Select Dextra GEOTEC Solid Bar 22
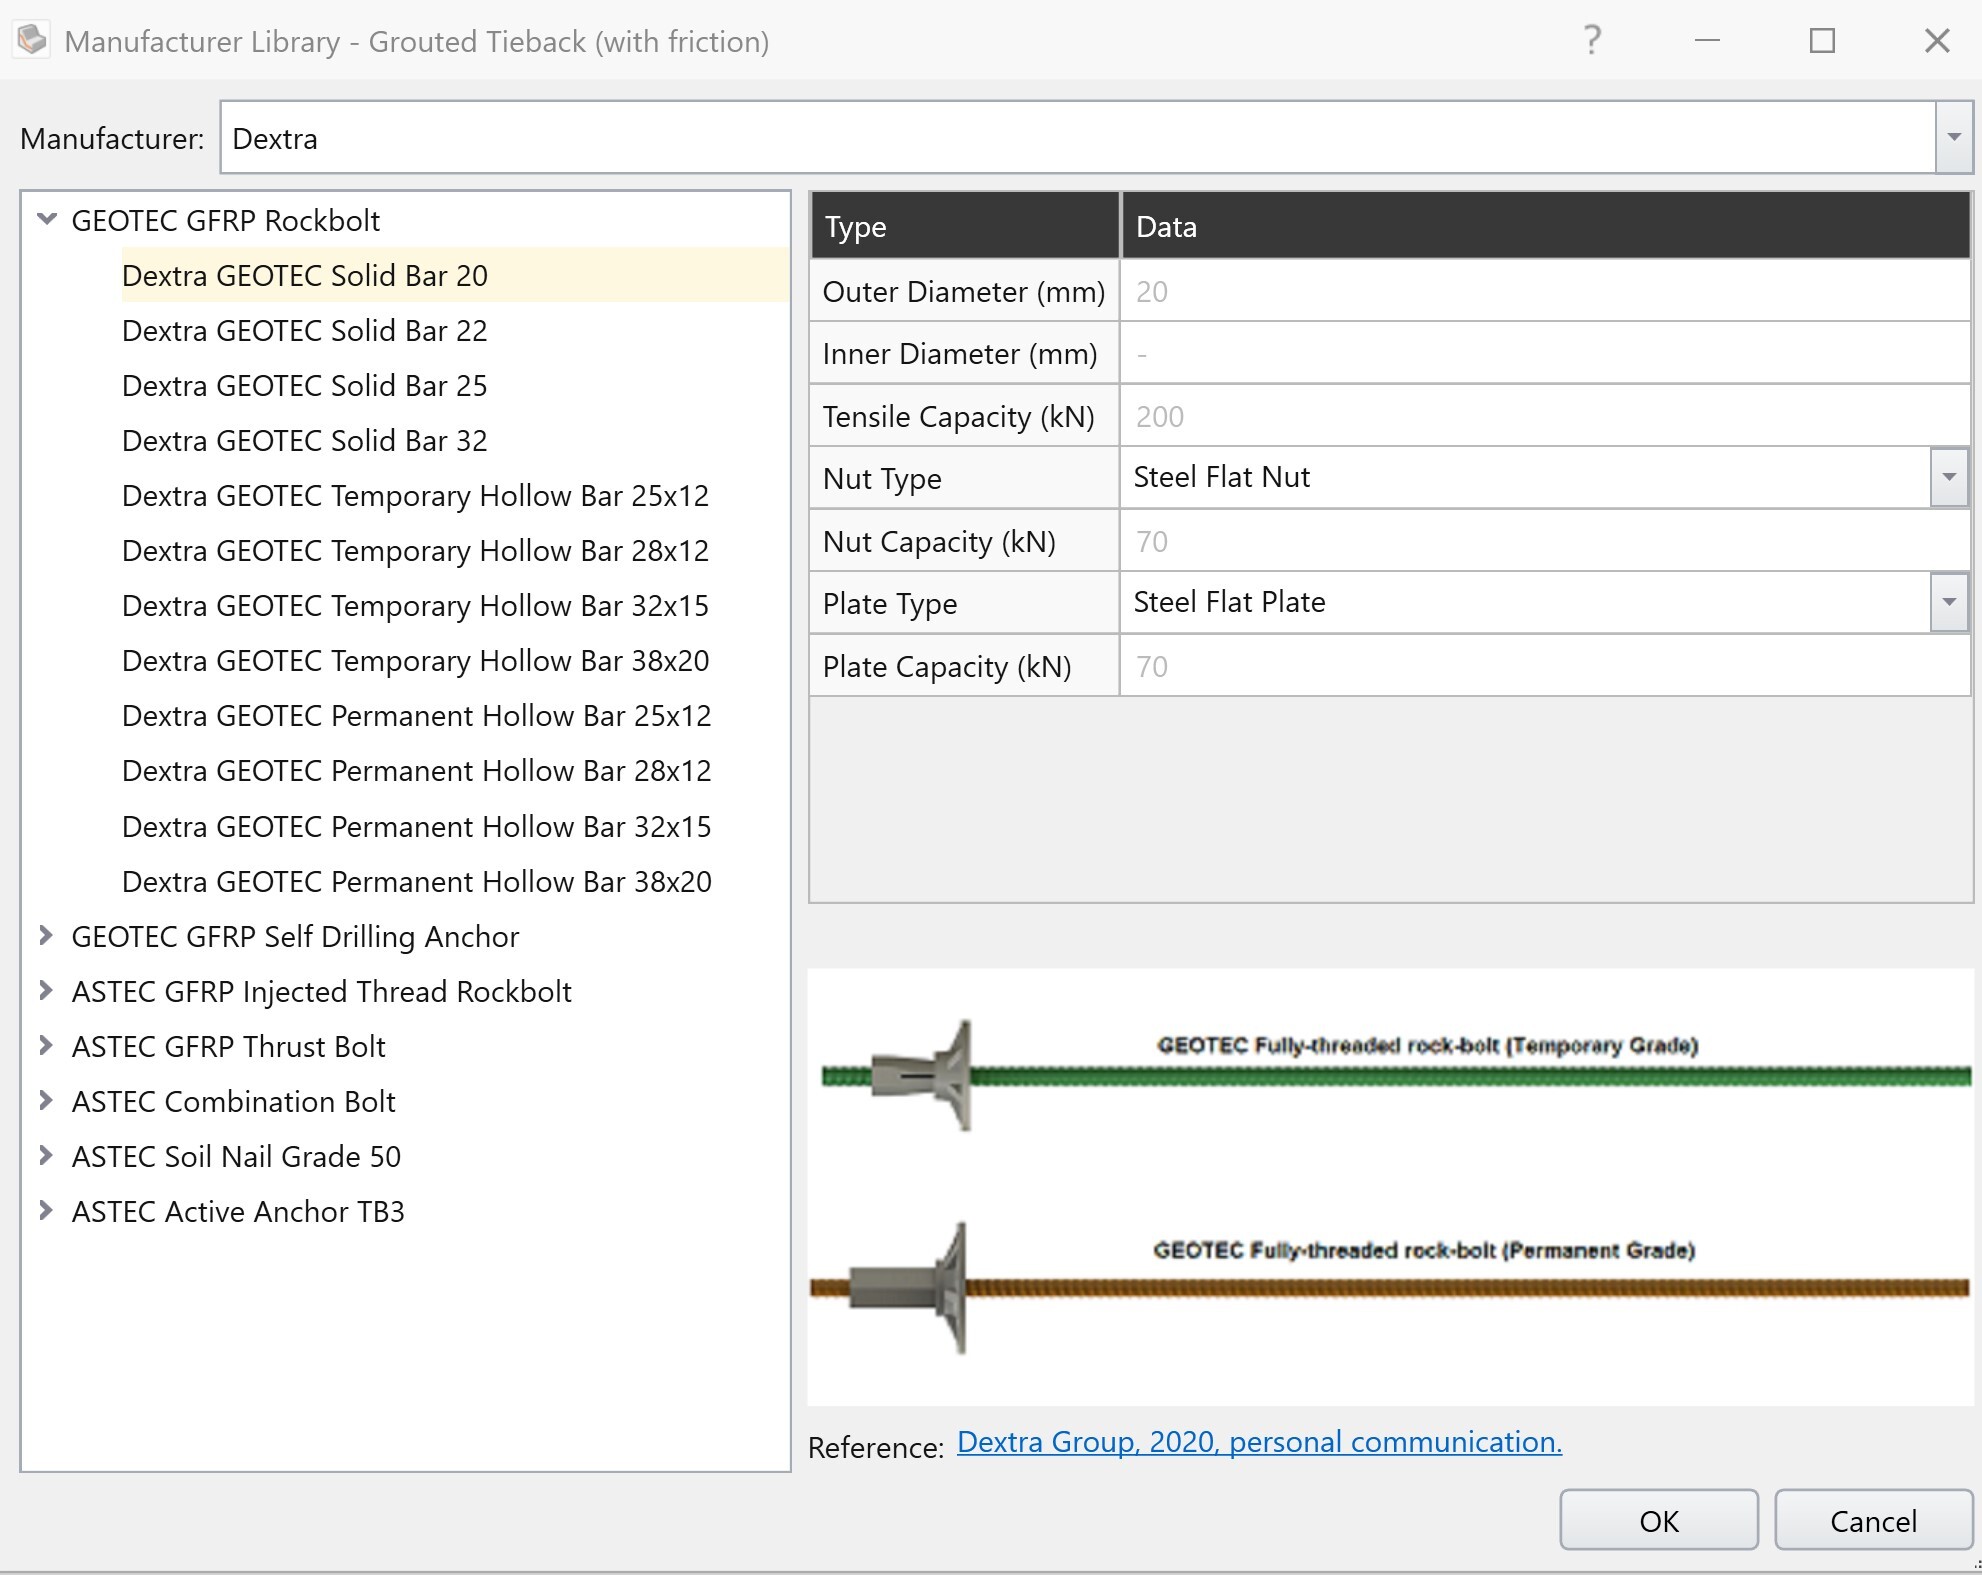Viewport: 1982px width, 1575px height. coord(305,330)
